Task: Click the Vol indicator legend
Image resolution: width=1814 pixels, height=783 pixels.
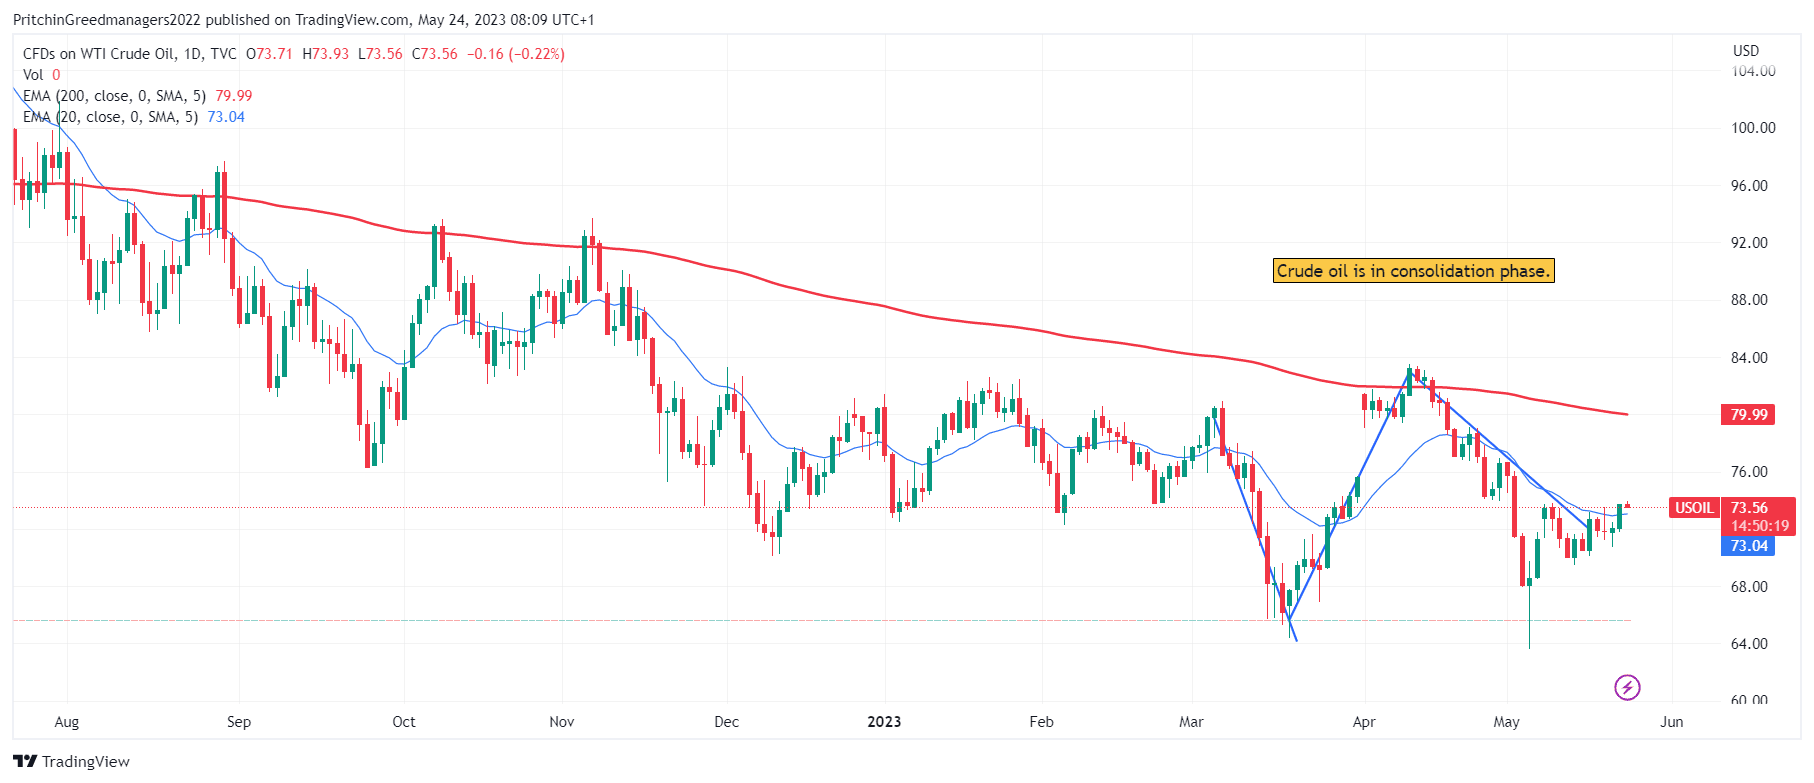Action: click(41, 75)
